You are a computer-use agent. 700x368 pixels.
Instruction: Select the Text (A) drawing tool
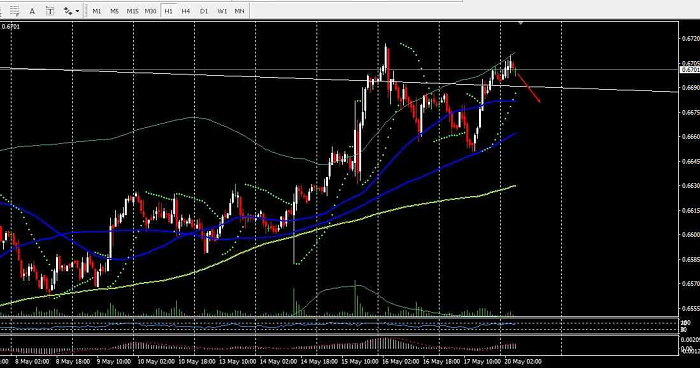(x=32, y=11)
